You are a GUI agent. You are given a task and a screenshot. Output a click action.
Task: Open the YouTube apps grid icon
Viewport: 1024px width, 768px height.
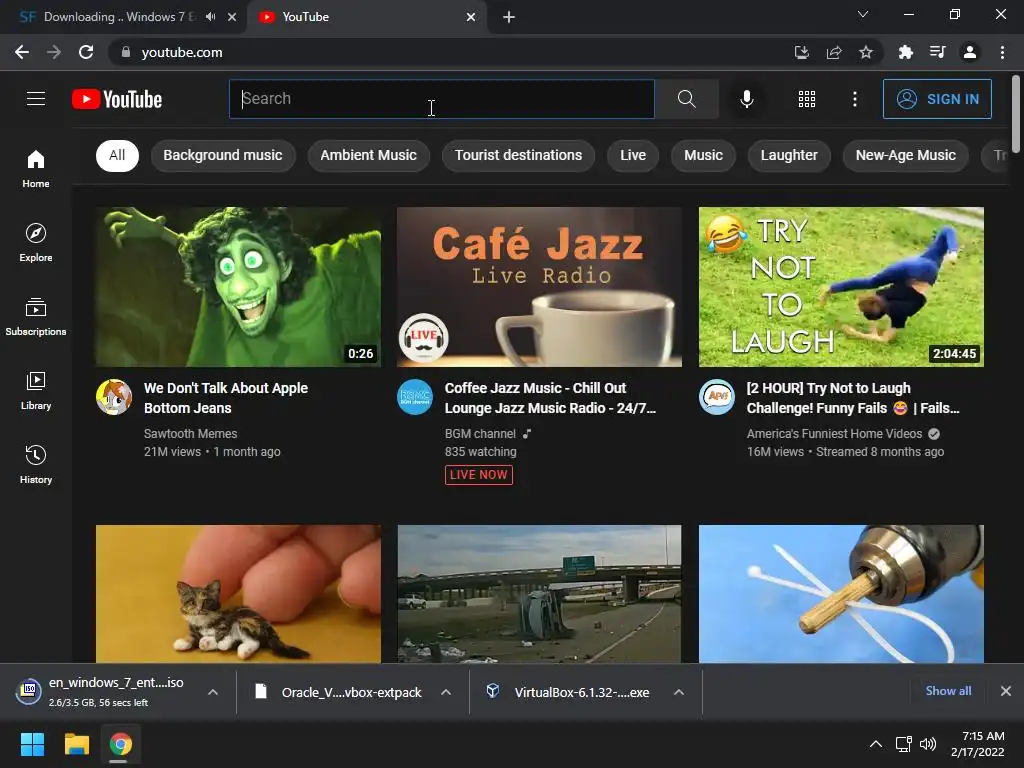coord(807,99)
